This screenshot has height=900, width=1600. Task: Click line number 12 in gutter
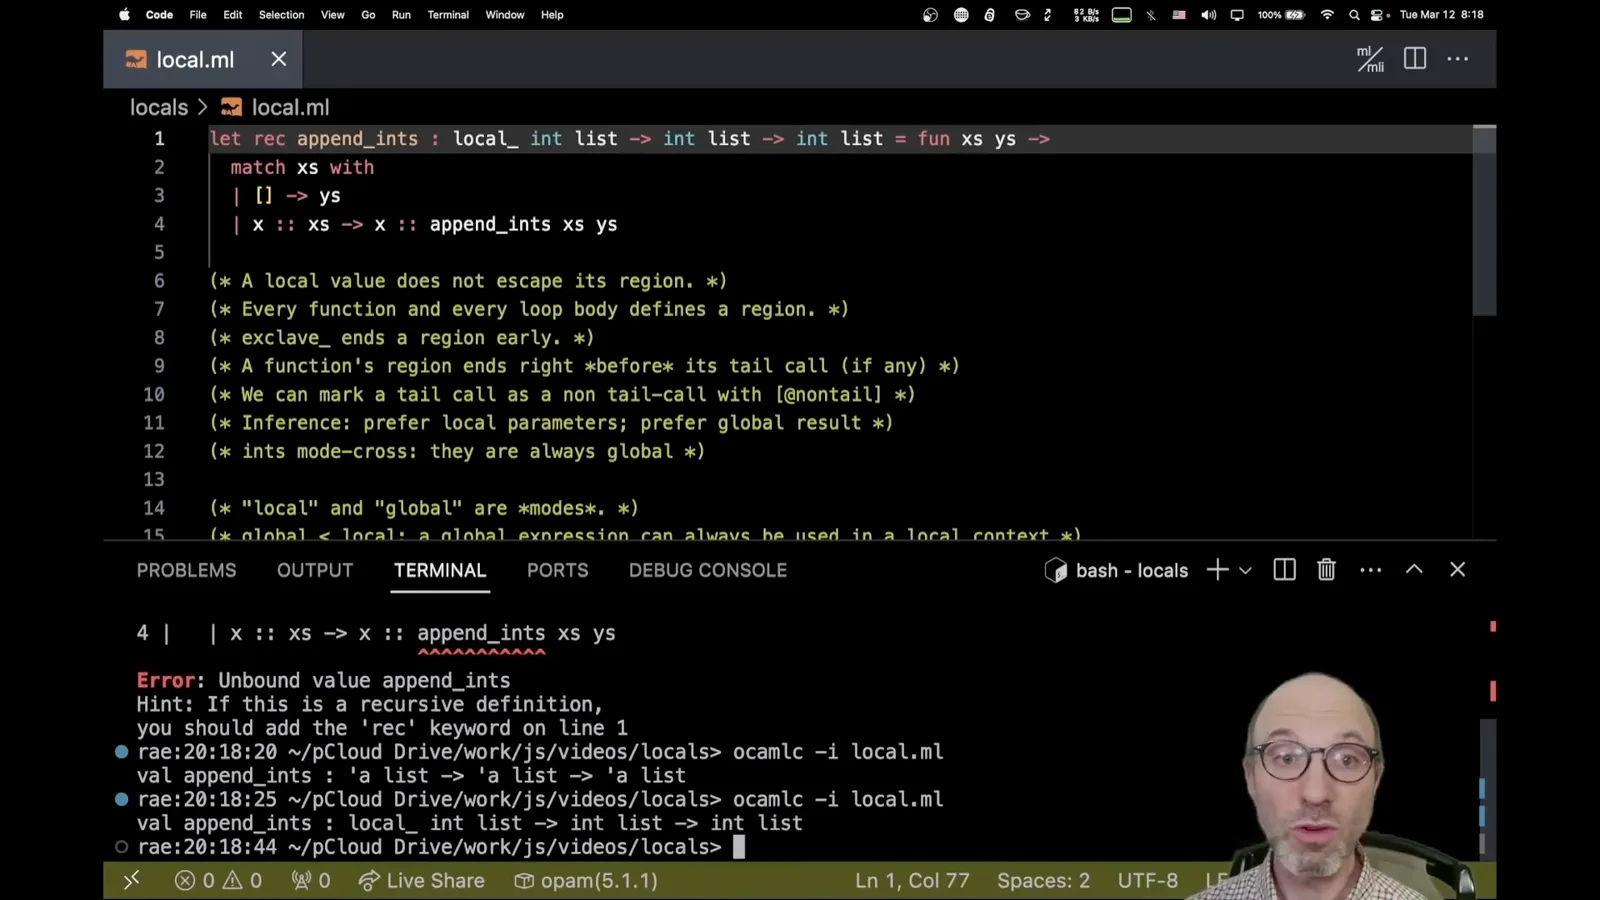pyautogui.click(x=154, y=451)
